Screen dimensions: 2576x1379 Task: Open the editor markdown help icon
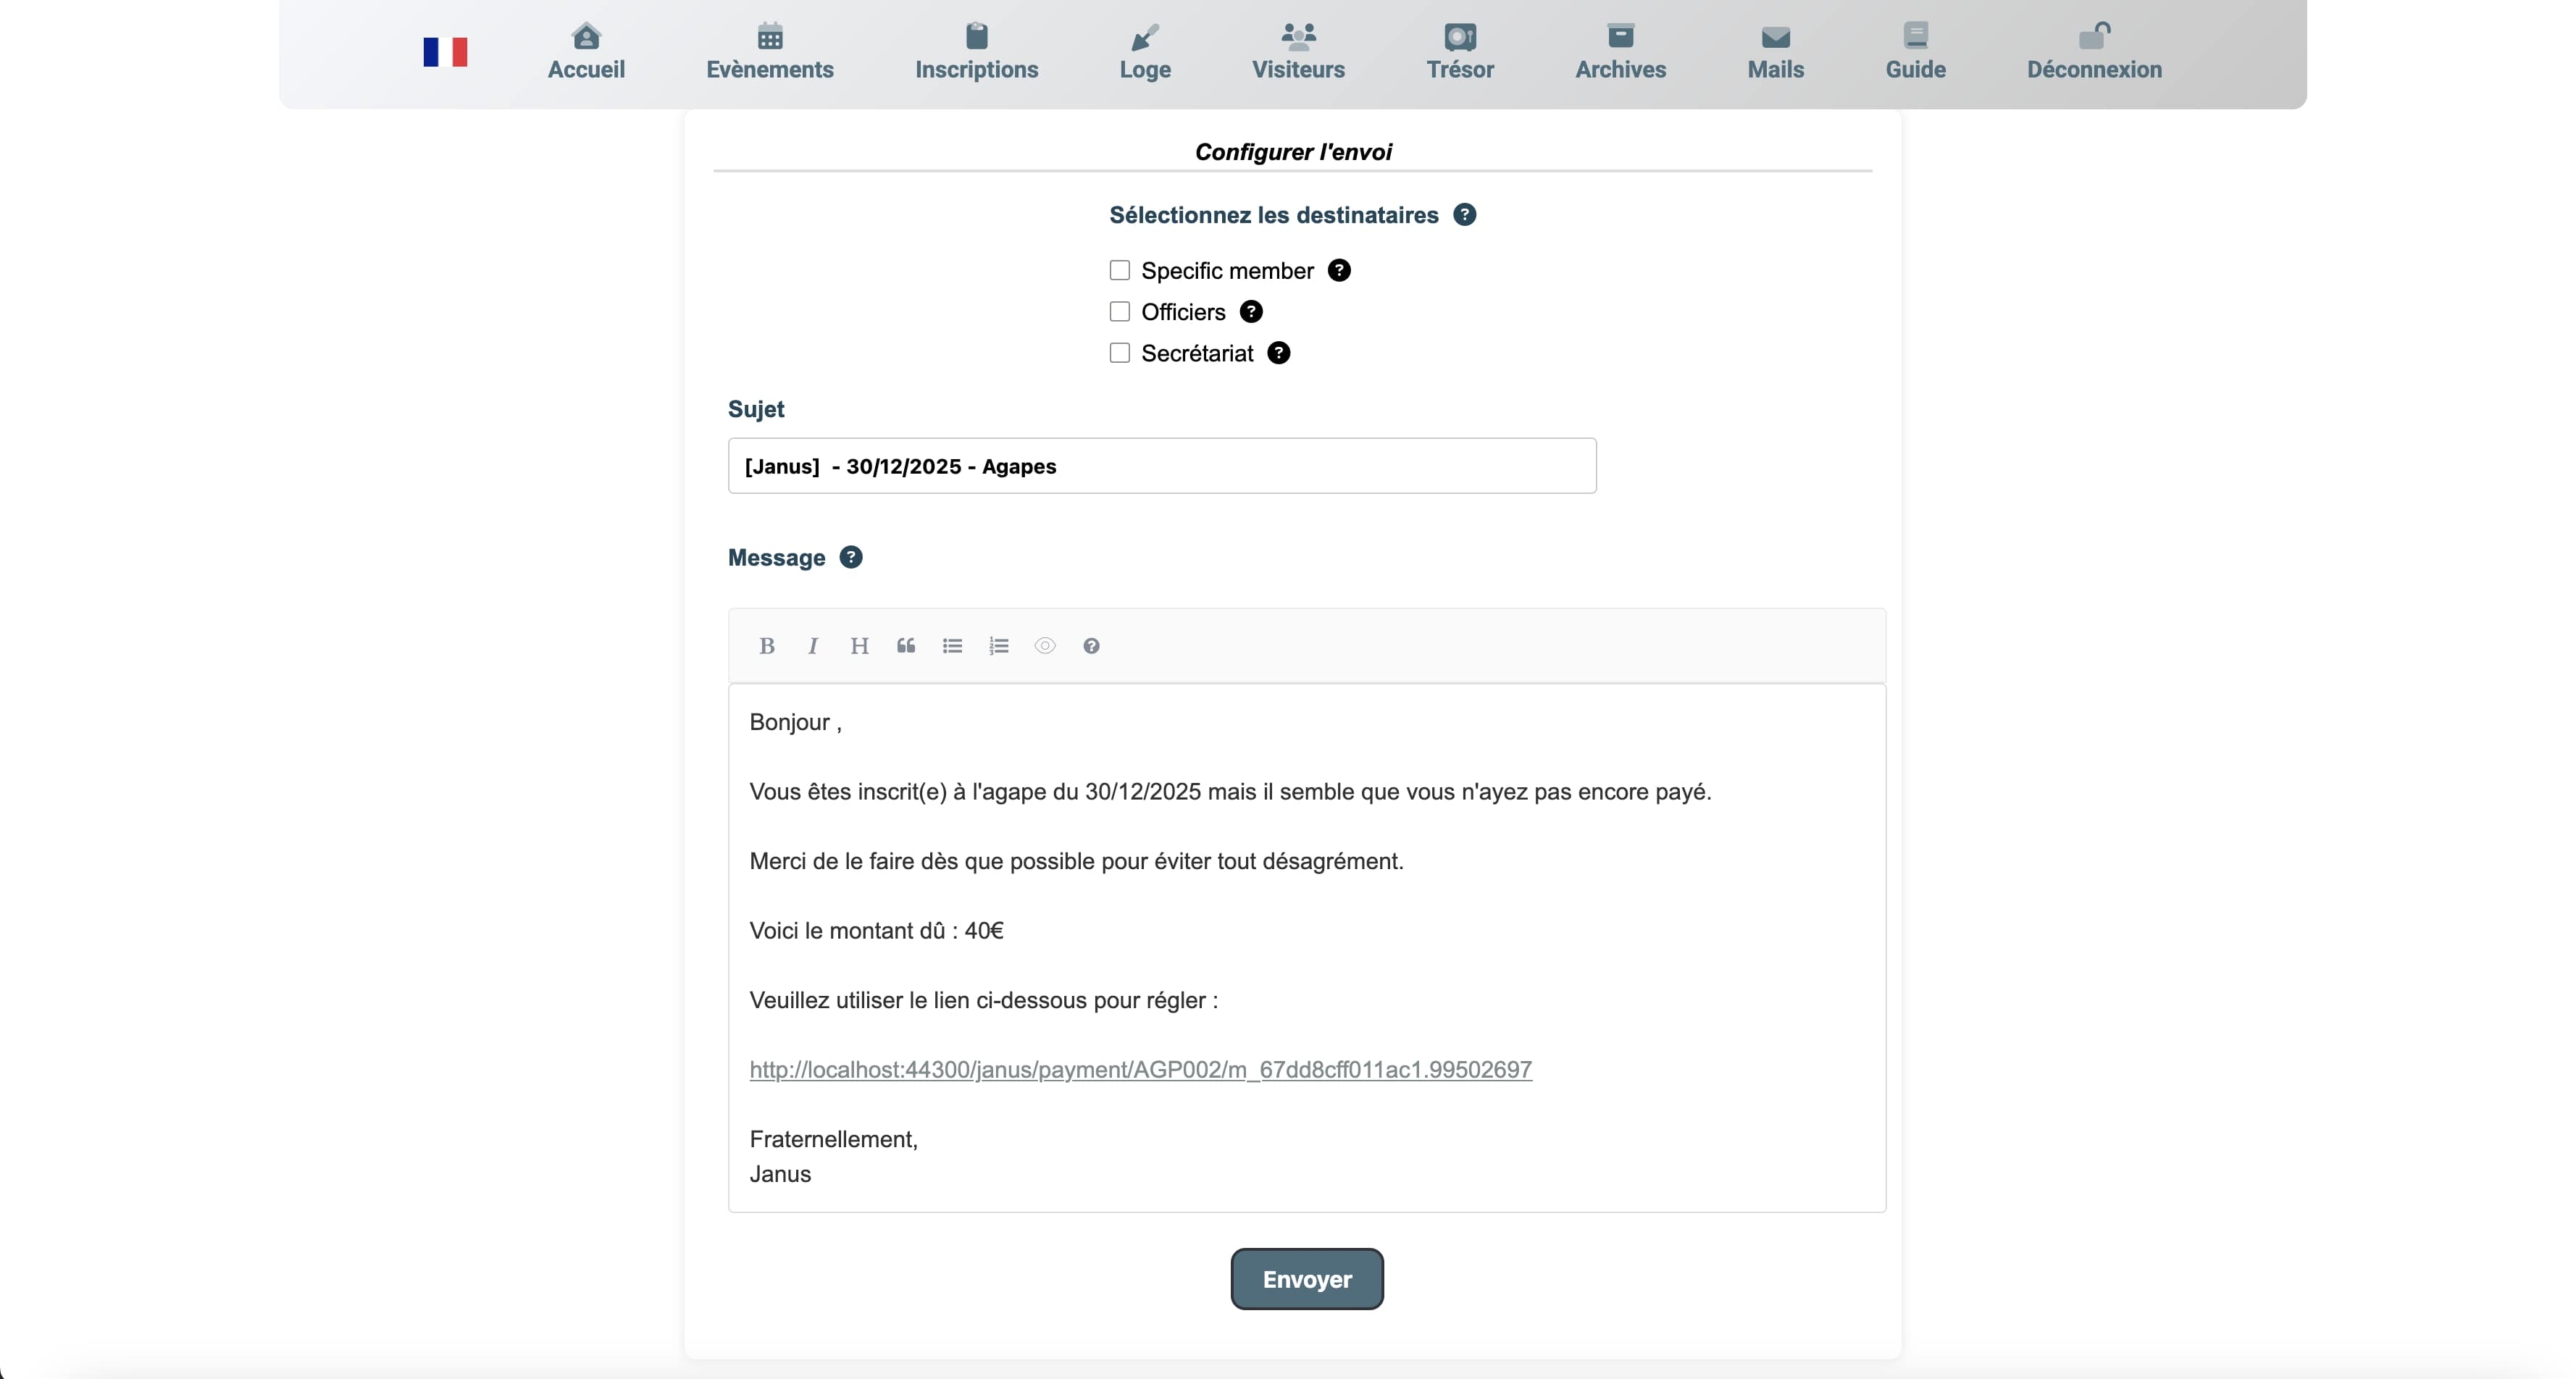click(x=1091, y=646)
